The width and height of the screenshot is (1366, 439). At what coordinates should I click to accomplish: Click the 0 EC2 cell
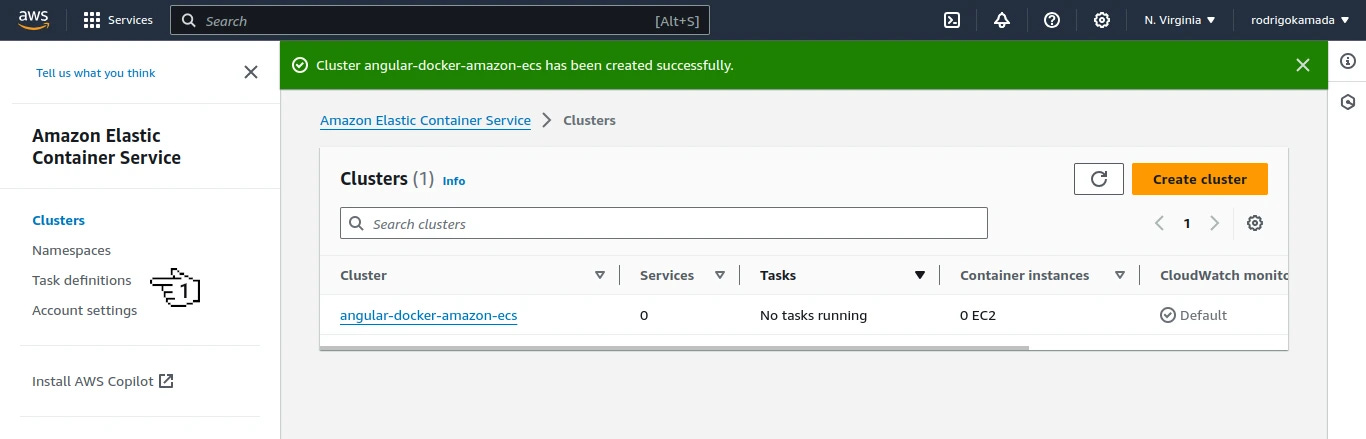[978, 315]
